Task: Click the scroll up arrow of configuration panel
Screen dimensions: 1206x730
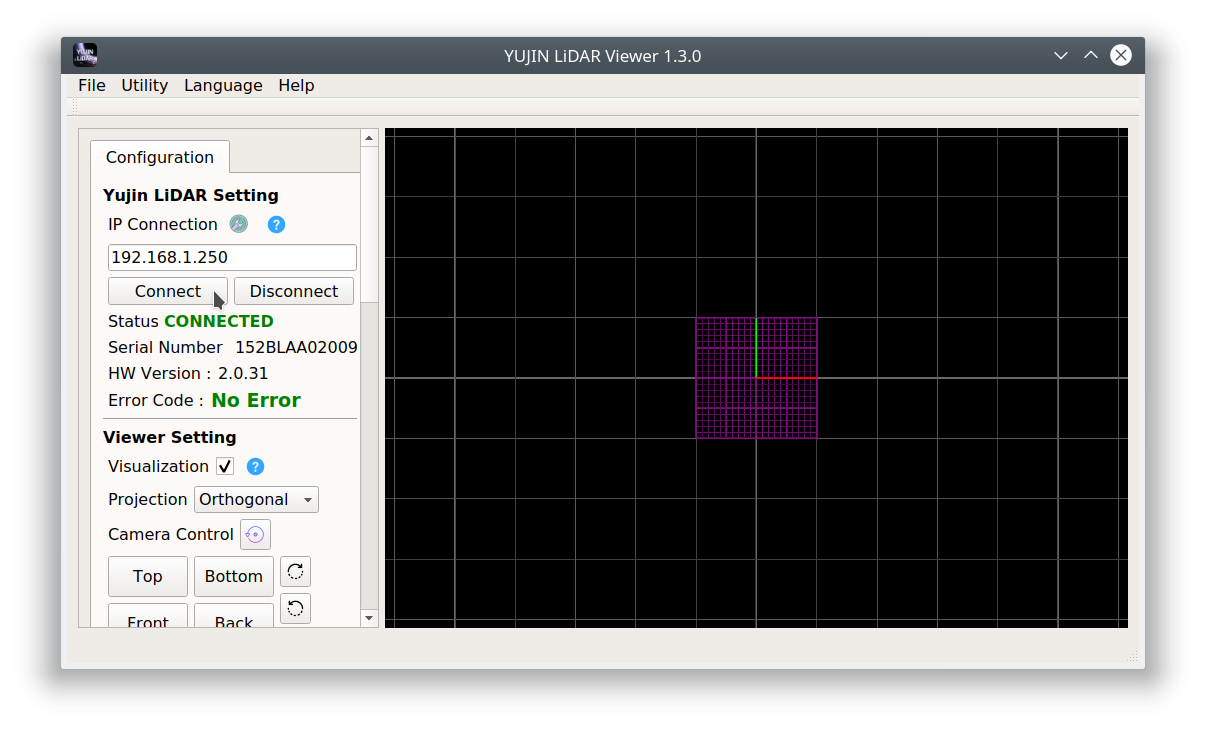Action: tap(370, 138)
